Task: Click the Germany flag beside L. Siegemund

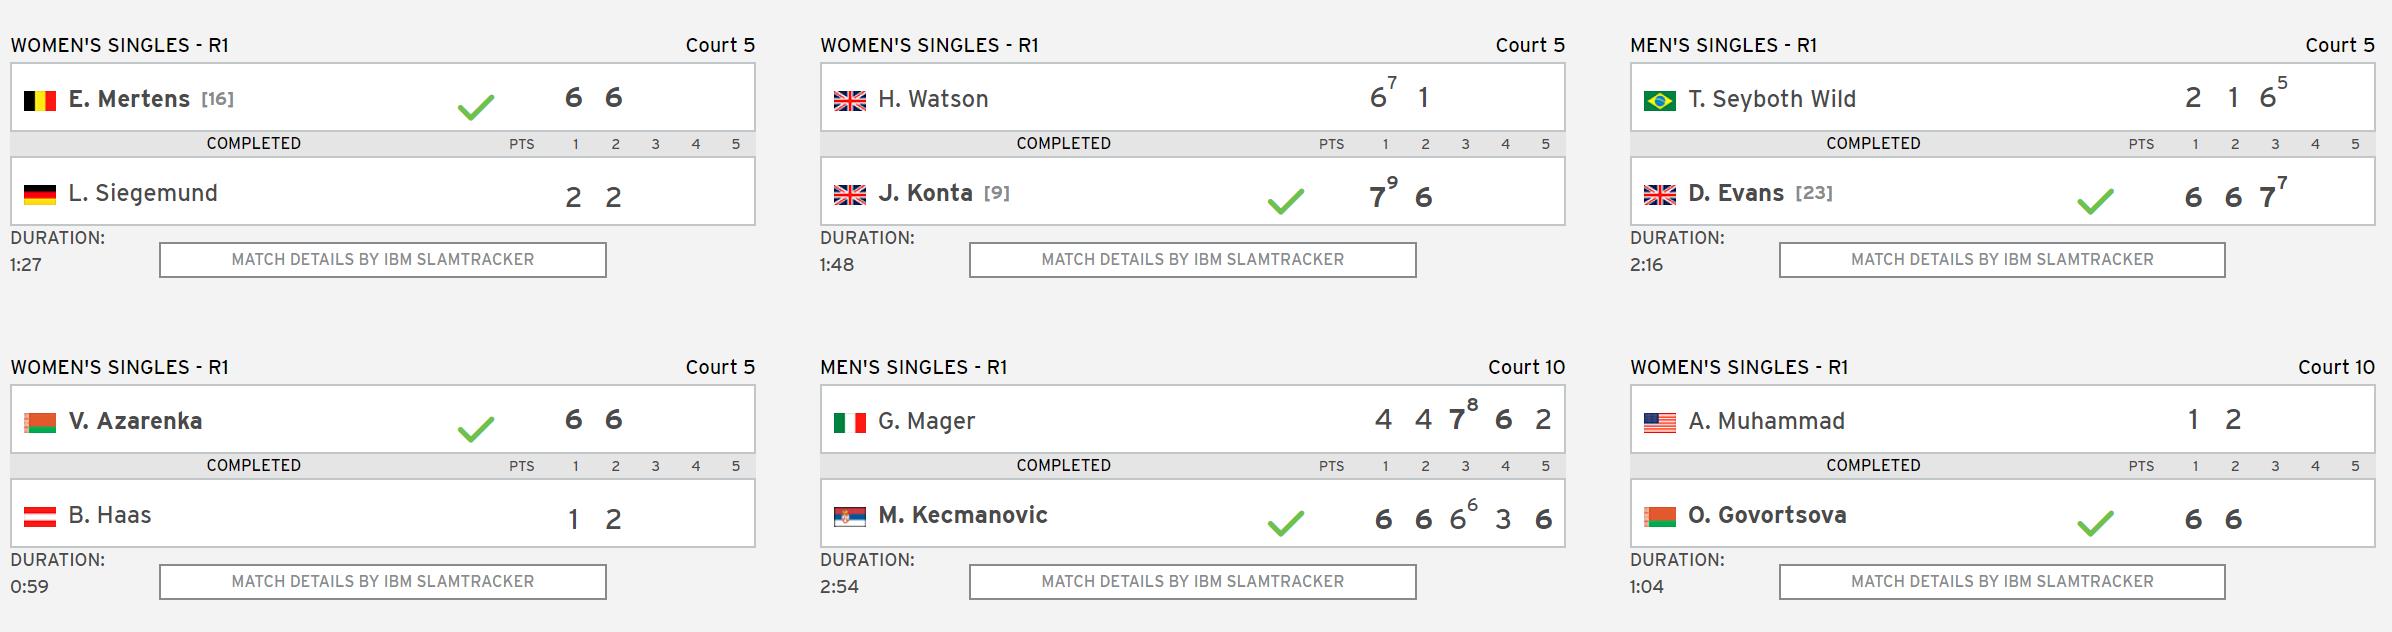Action: coord(39,194)
